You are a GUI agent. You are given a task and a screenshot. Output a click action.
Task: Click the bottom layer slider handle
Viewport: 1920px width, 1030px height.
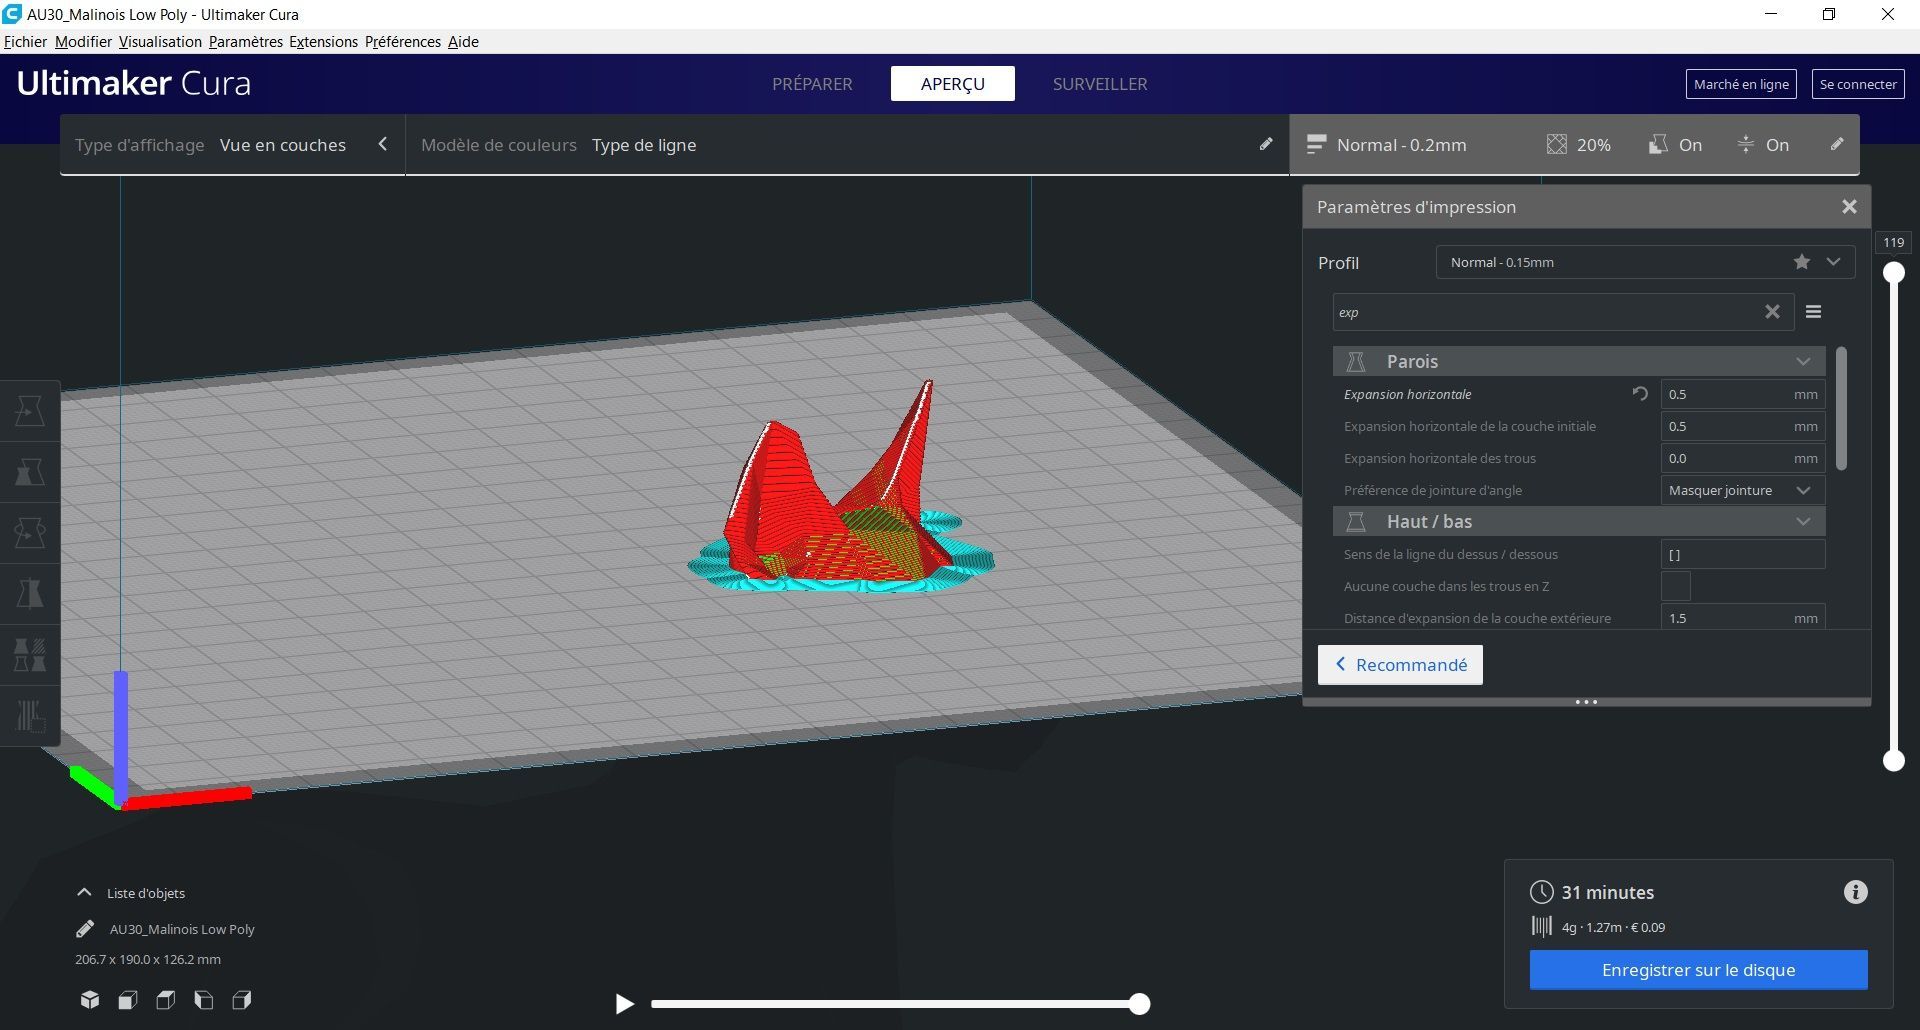tap(1894, 760)
